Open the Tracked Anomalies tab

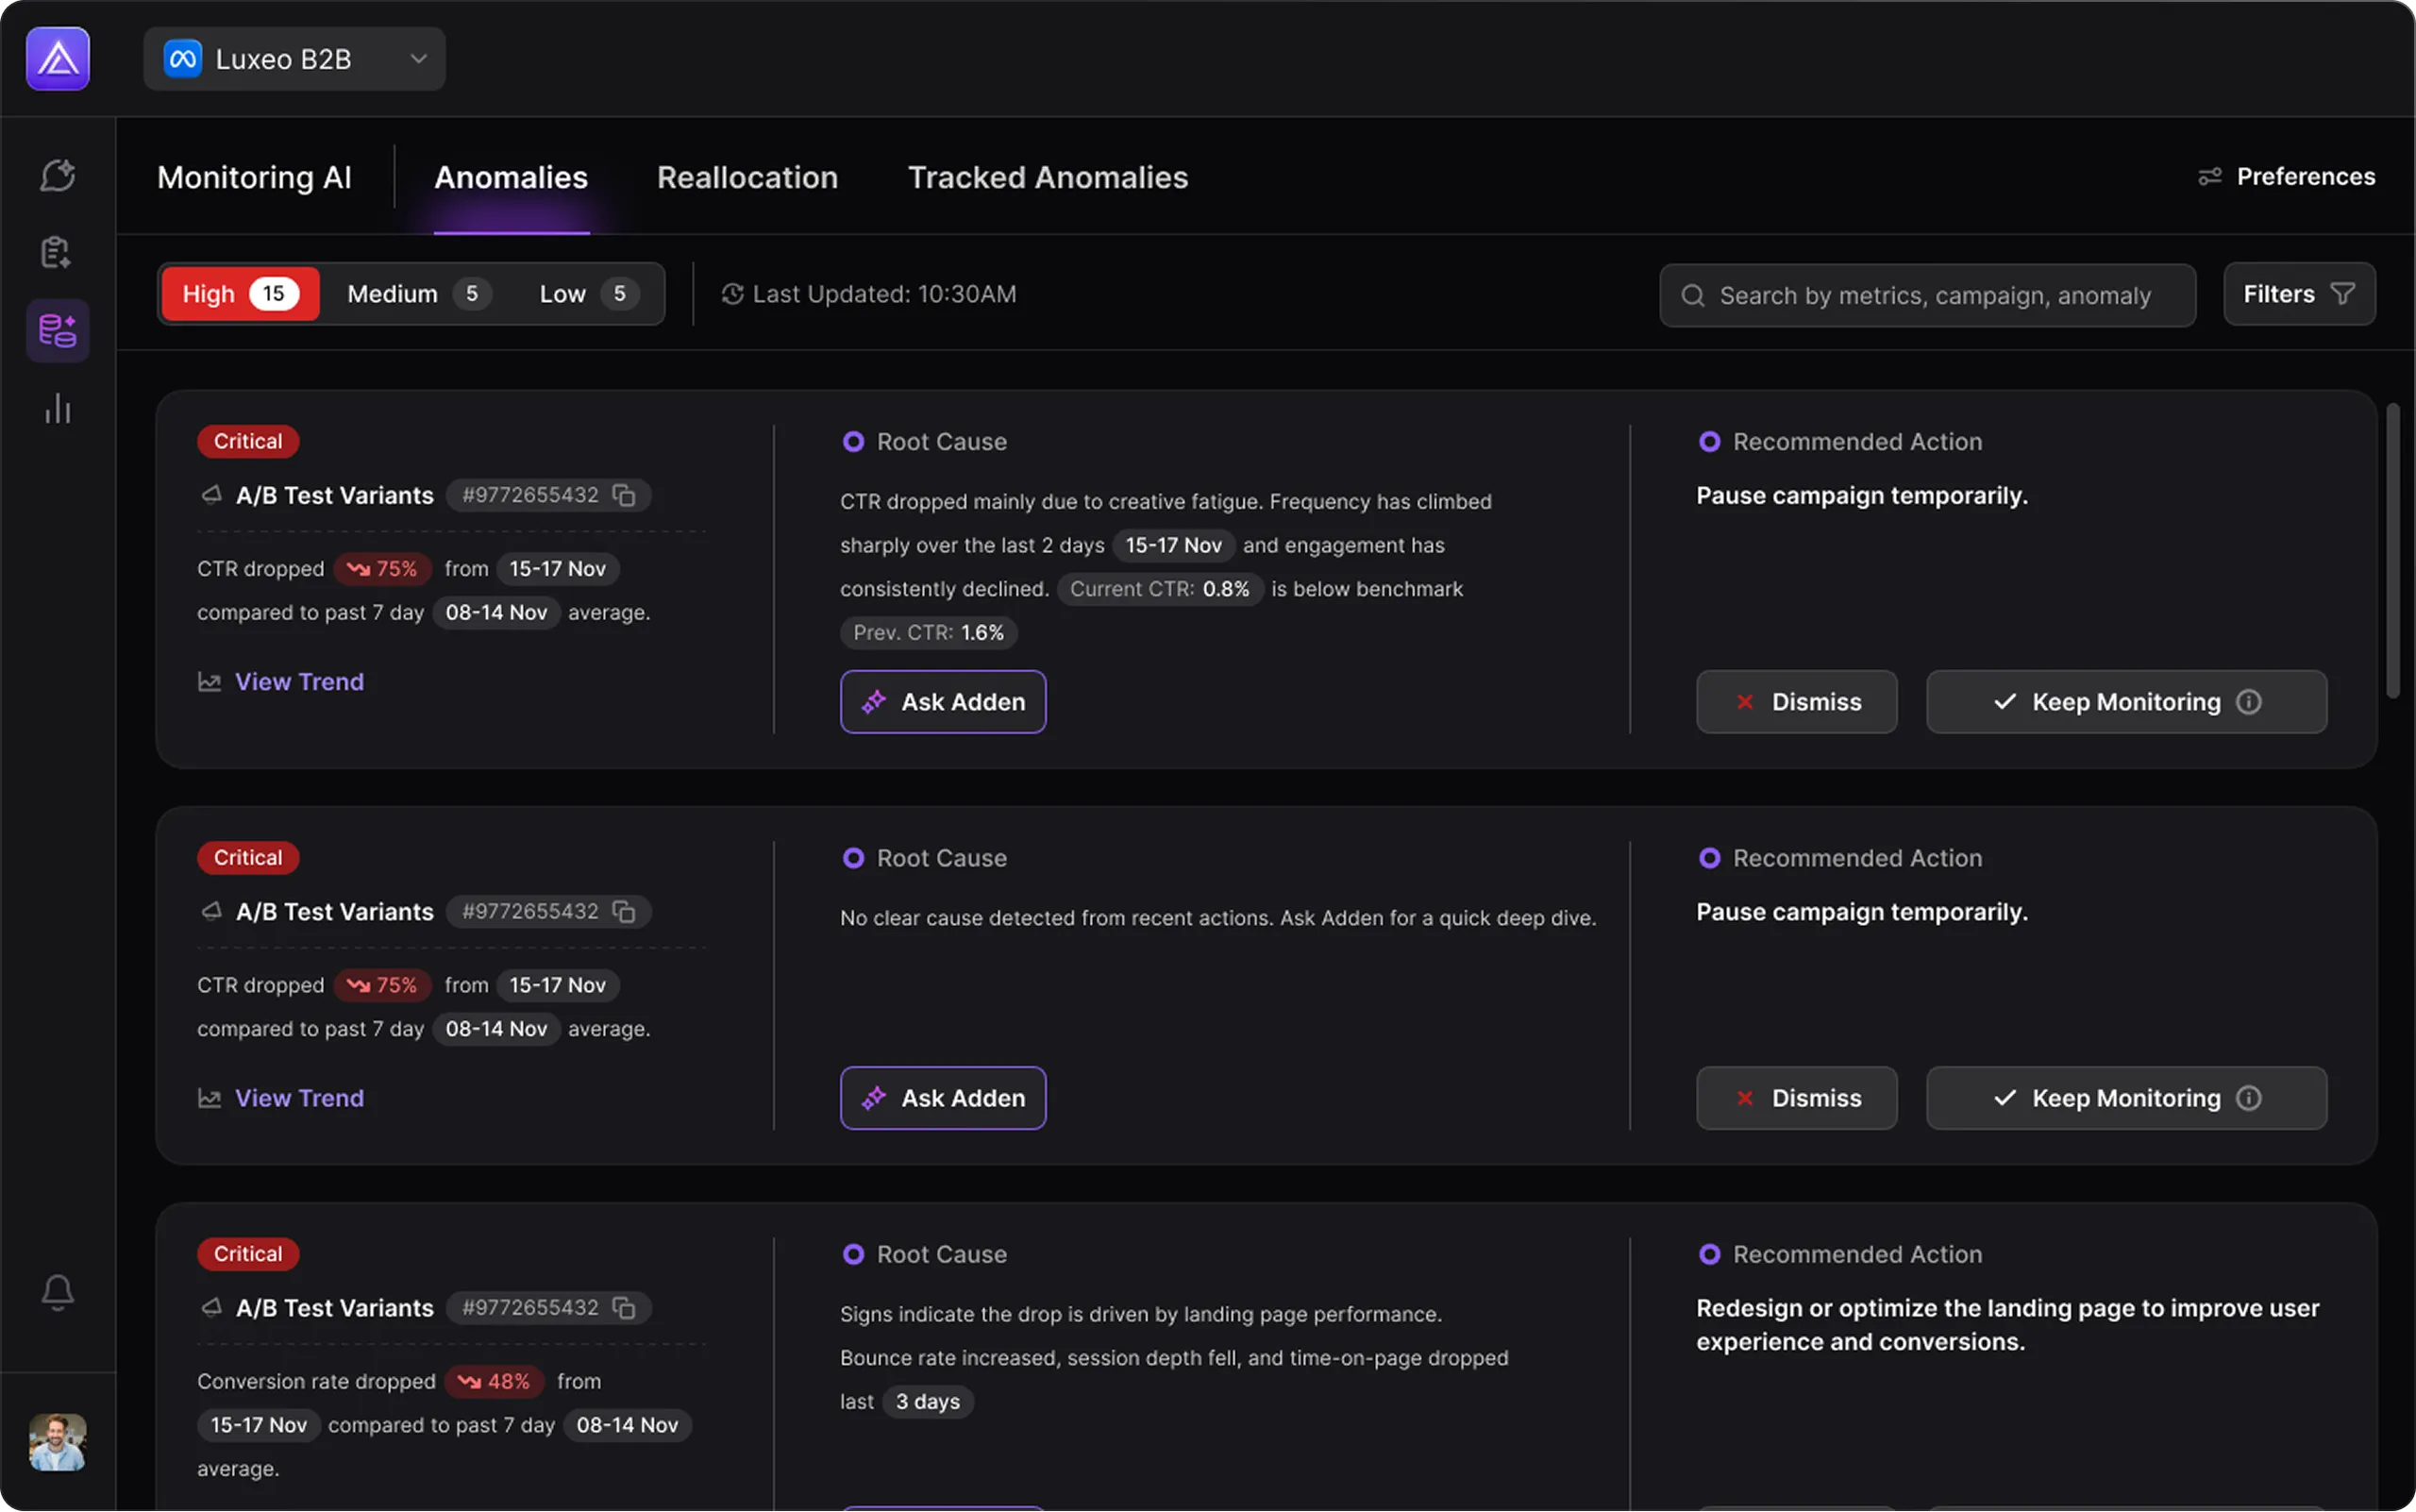1047,177
